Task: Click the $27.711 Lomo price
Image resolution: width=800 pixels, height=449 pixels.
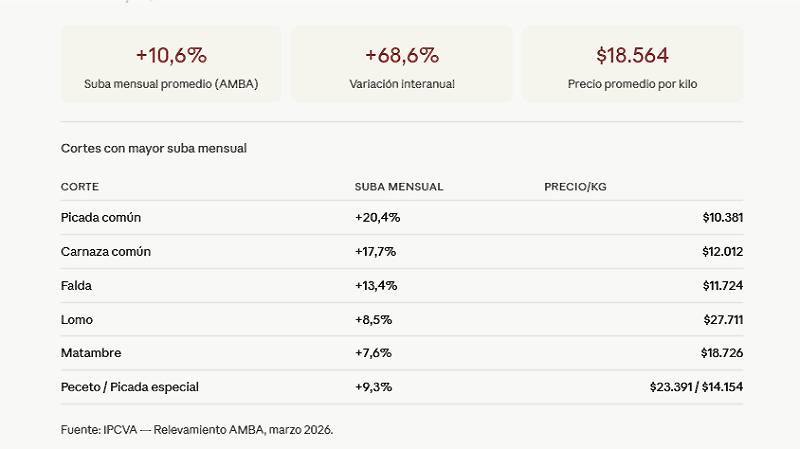Action: tap(723, 319)
